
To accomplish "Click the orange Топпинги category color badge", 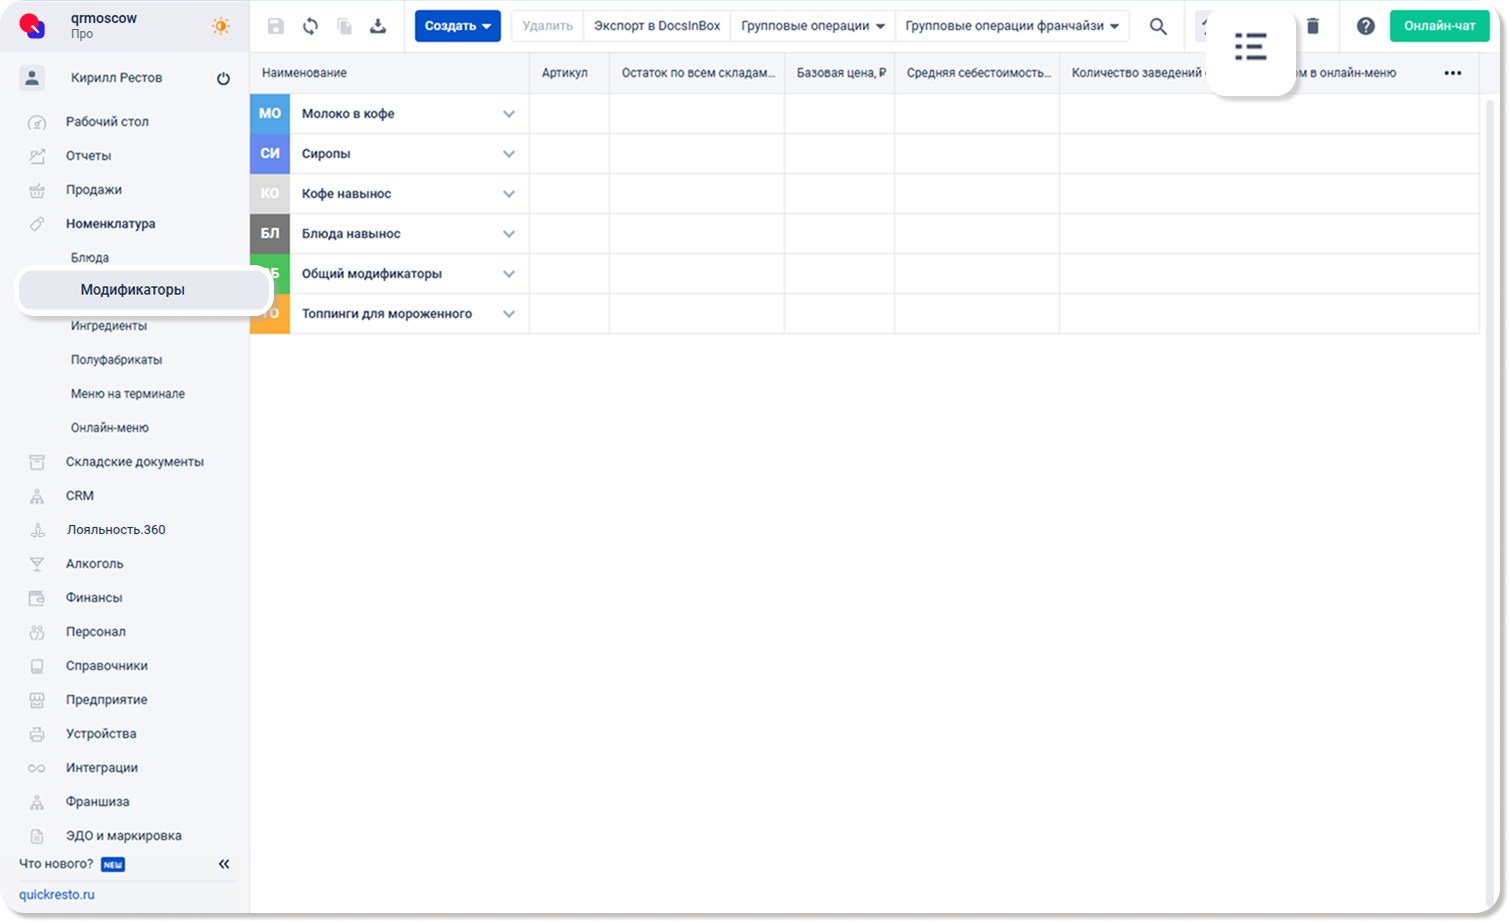I will [270, 314].
